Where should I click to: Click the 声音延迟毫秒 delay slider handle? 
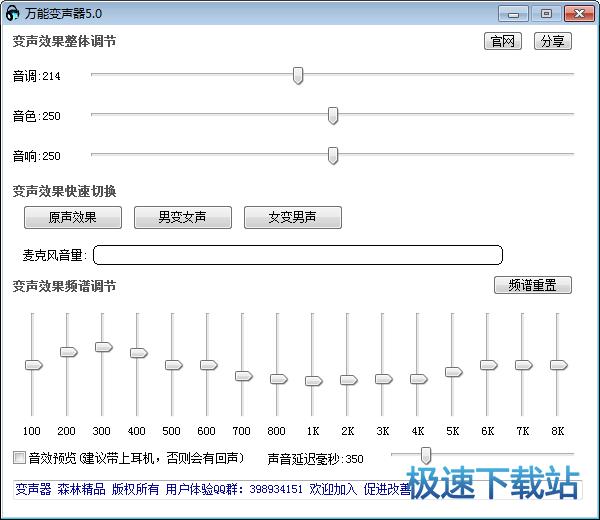click(x=426, y=455)
